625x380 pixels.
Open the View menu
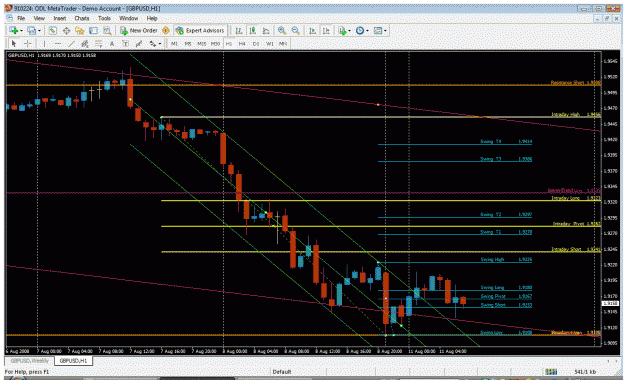point(39,18)
